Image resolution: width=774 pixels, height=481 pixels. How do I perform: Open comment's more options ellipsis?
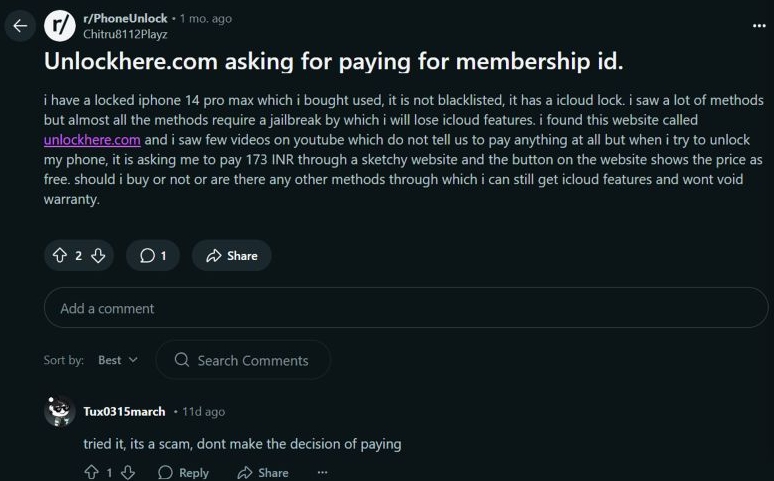click(322, 473)
